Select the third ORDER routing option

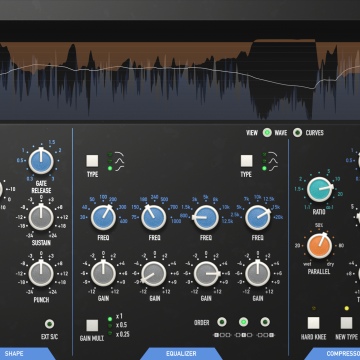[265, 322]
